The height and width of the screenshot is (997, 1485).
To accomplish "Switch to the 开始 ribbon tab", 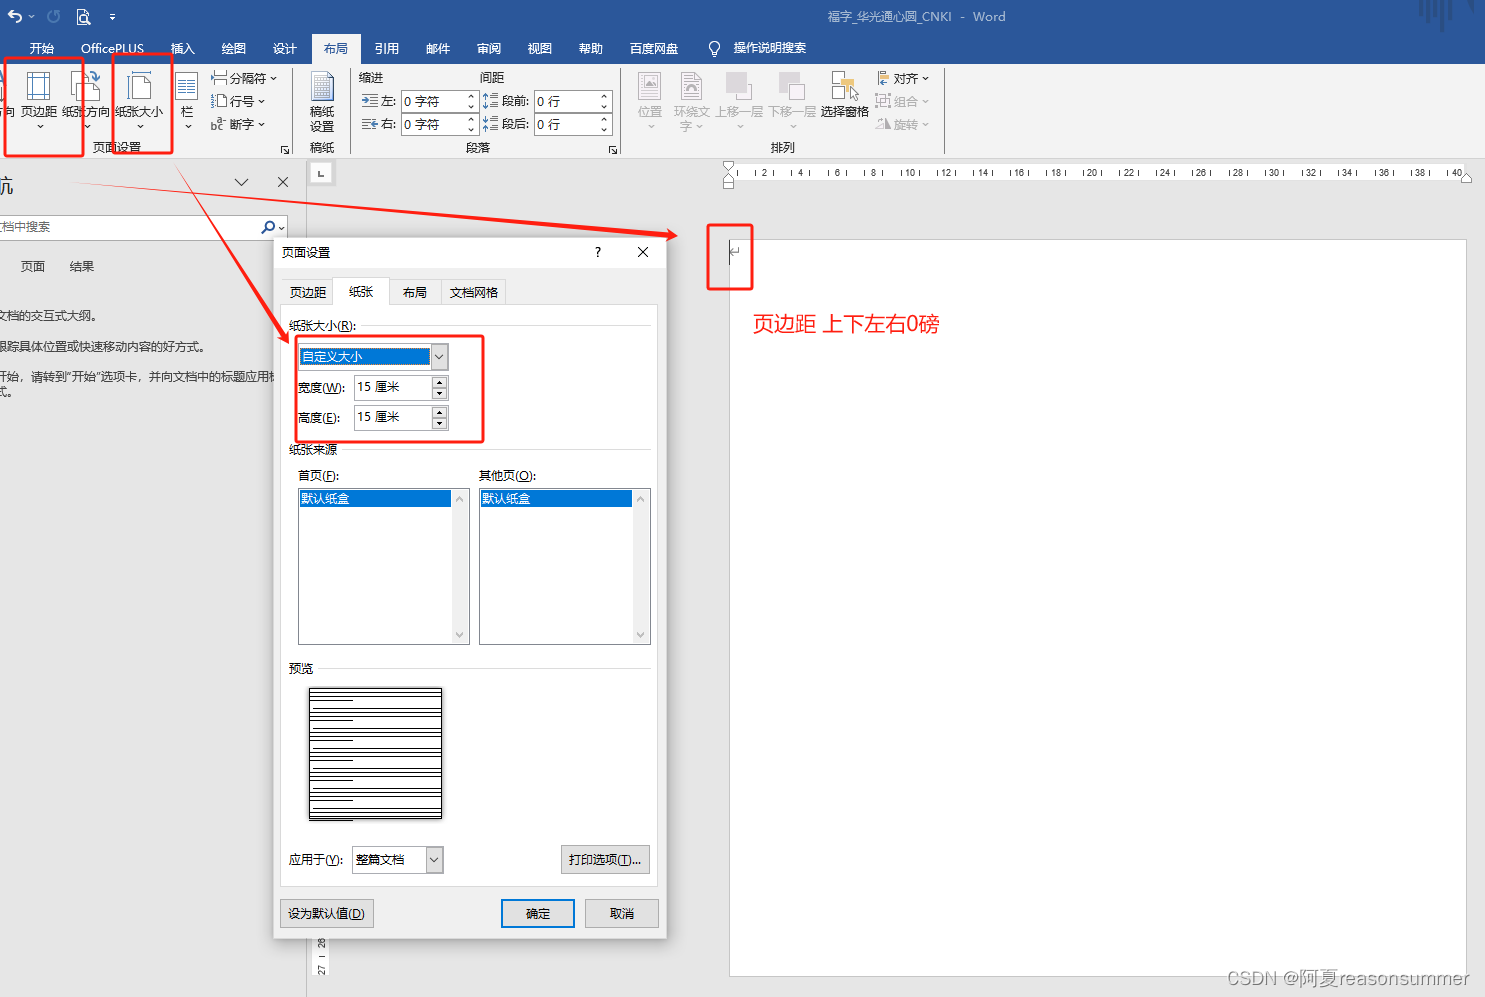I will (42, 48).
